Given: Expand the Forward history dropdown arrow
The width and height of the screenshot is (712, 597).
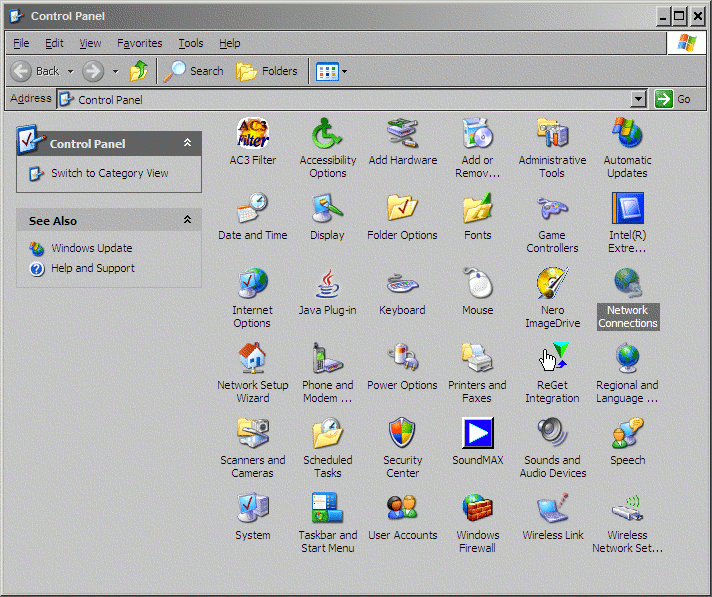Looking at the screenshot, I should coord(115,71).
